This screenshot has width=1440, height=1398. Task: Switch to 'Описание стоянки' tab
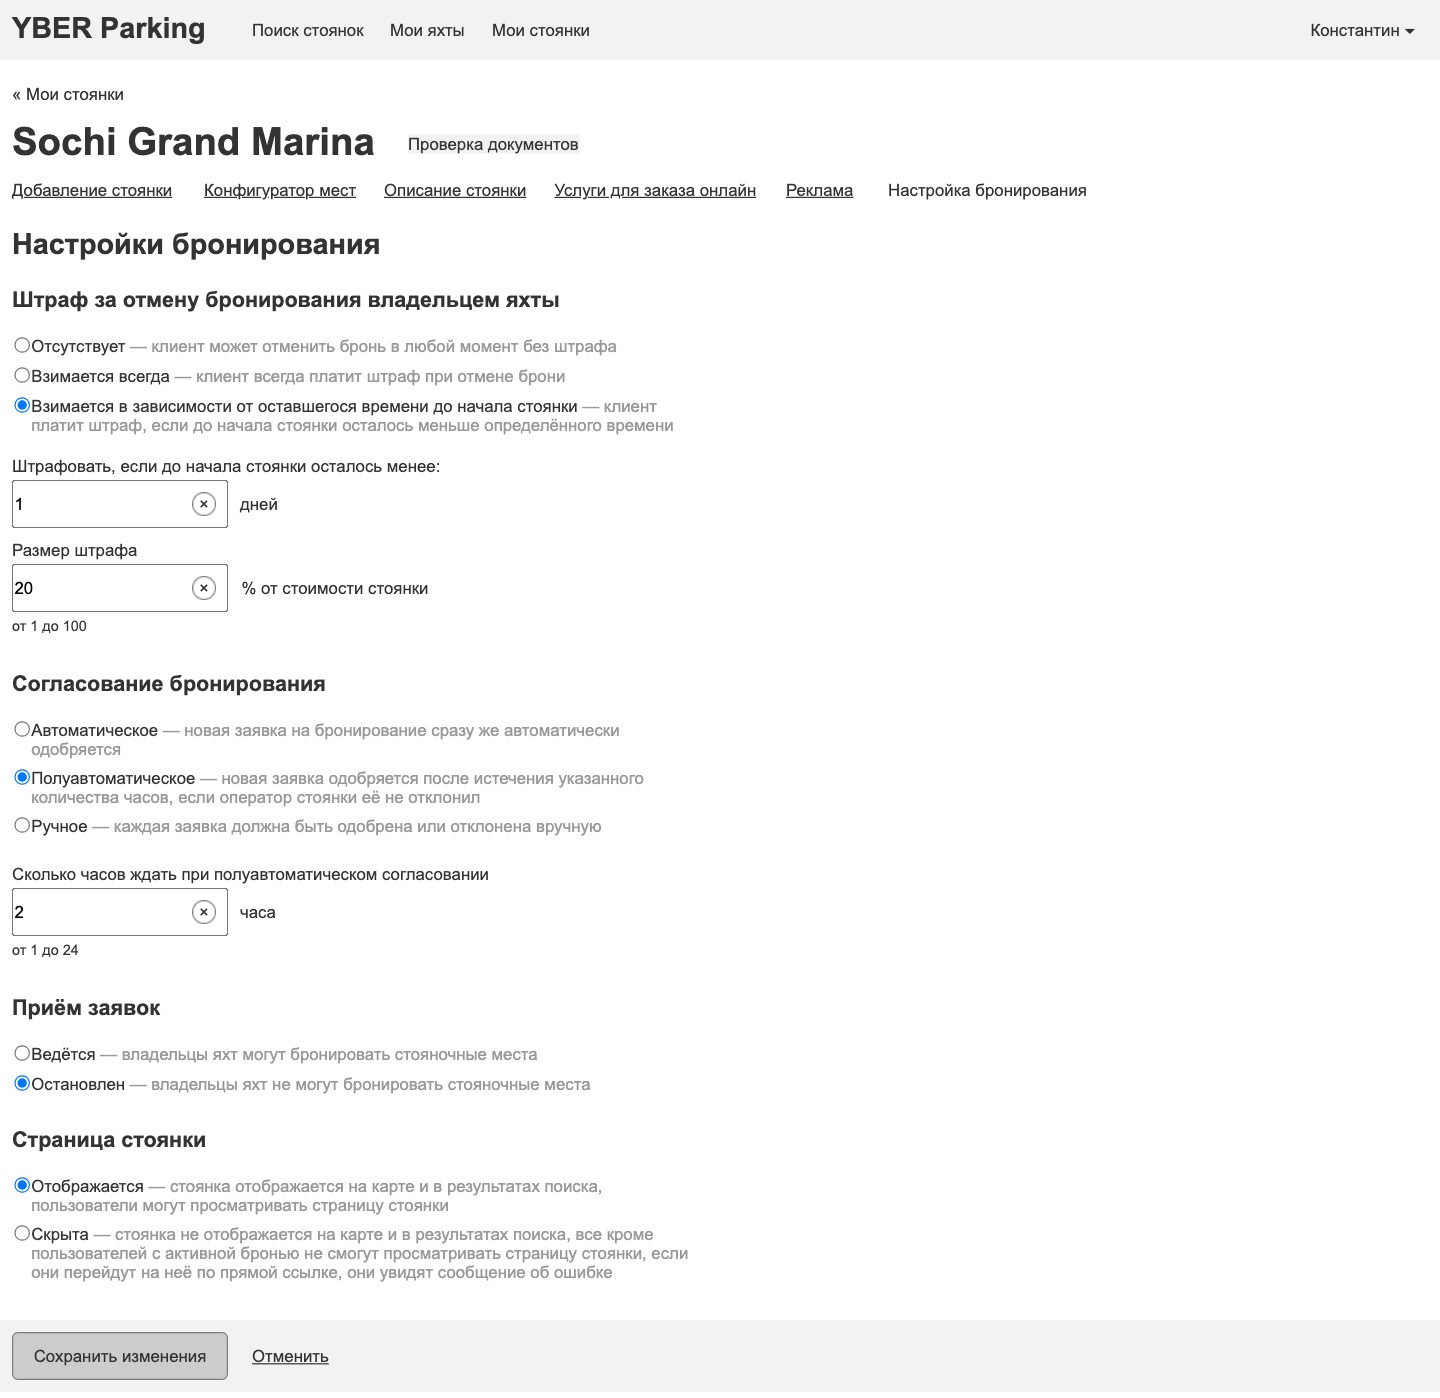(x=455, y=191)
